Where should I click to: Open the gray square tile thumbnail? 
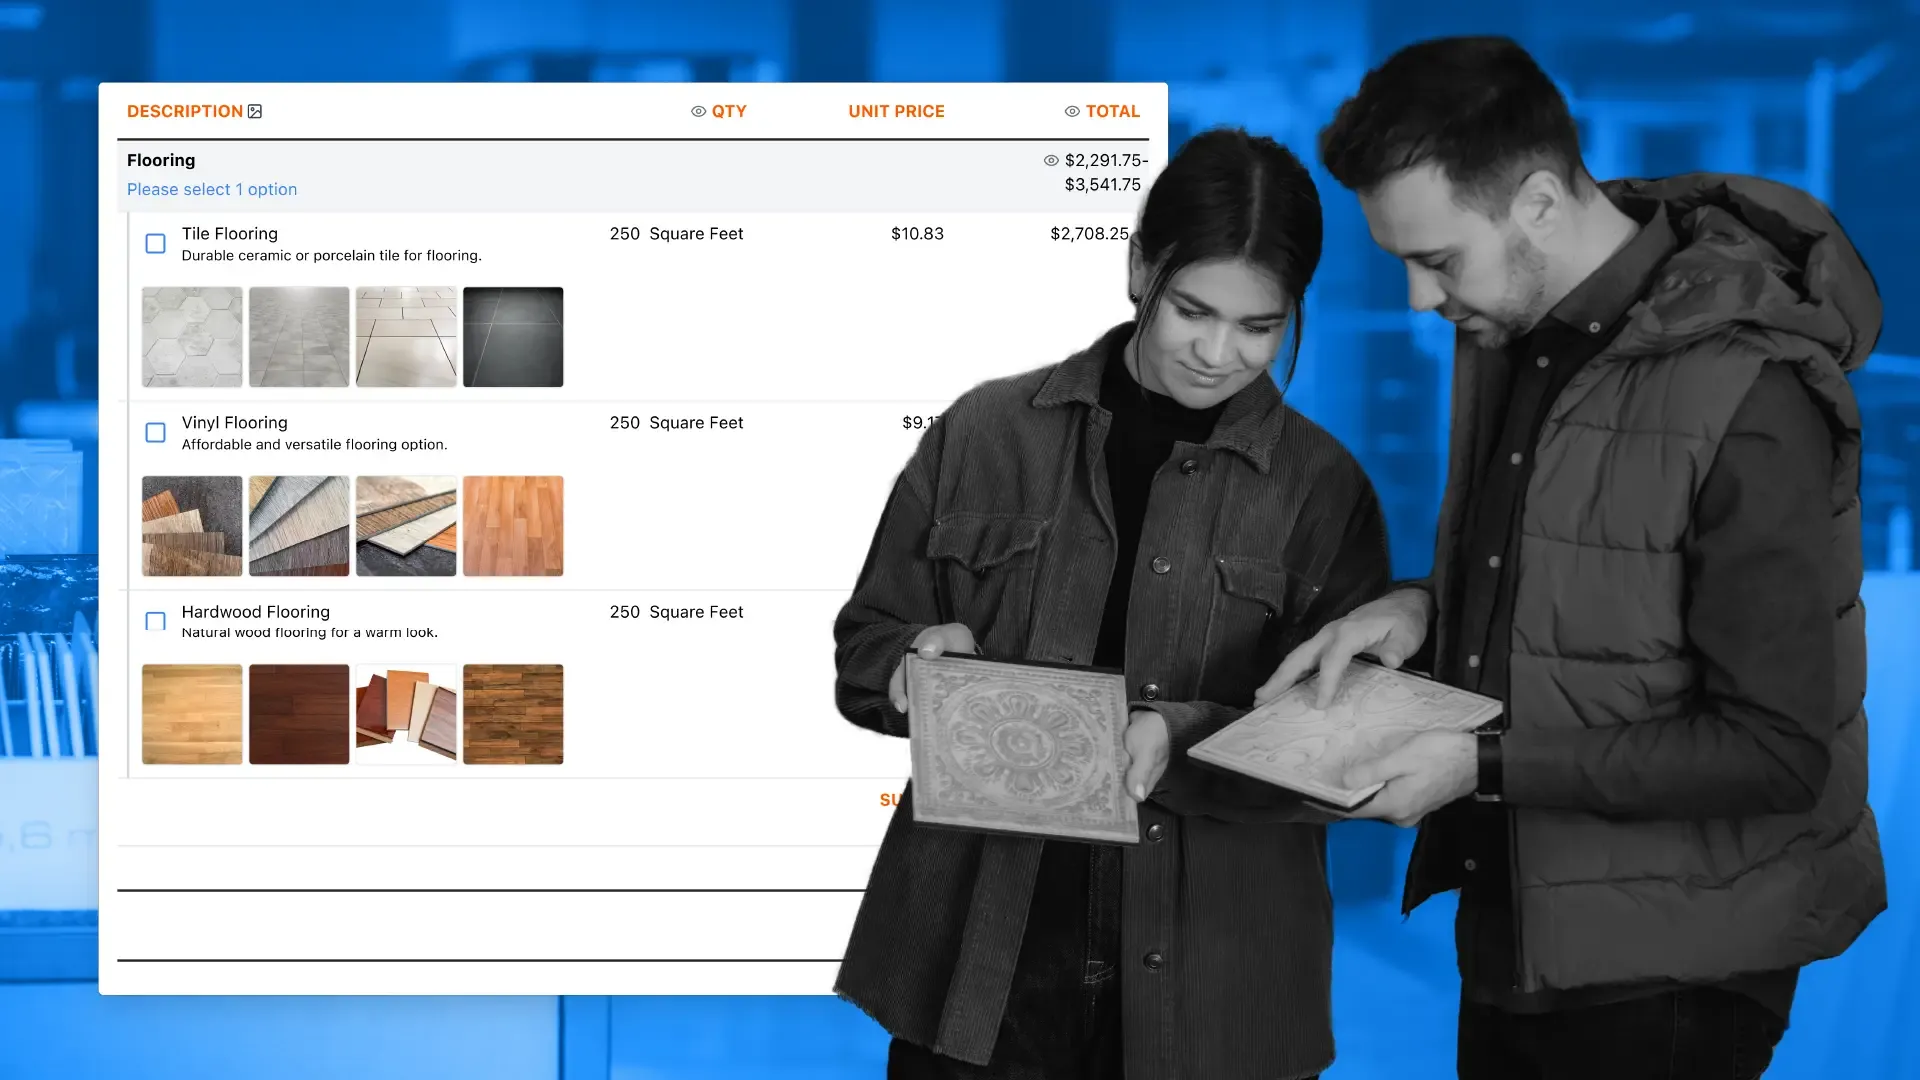(x=299, y=337)
